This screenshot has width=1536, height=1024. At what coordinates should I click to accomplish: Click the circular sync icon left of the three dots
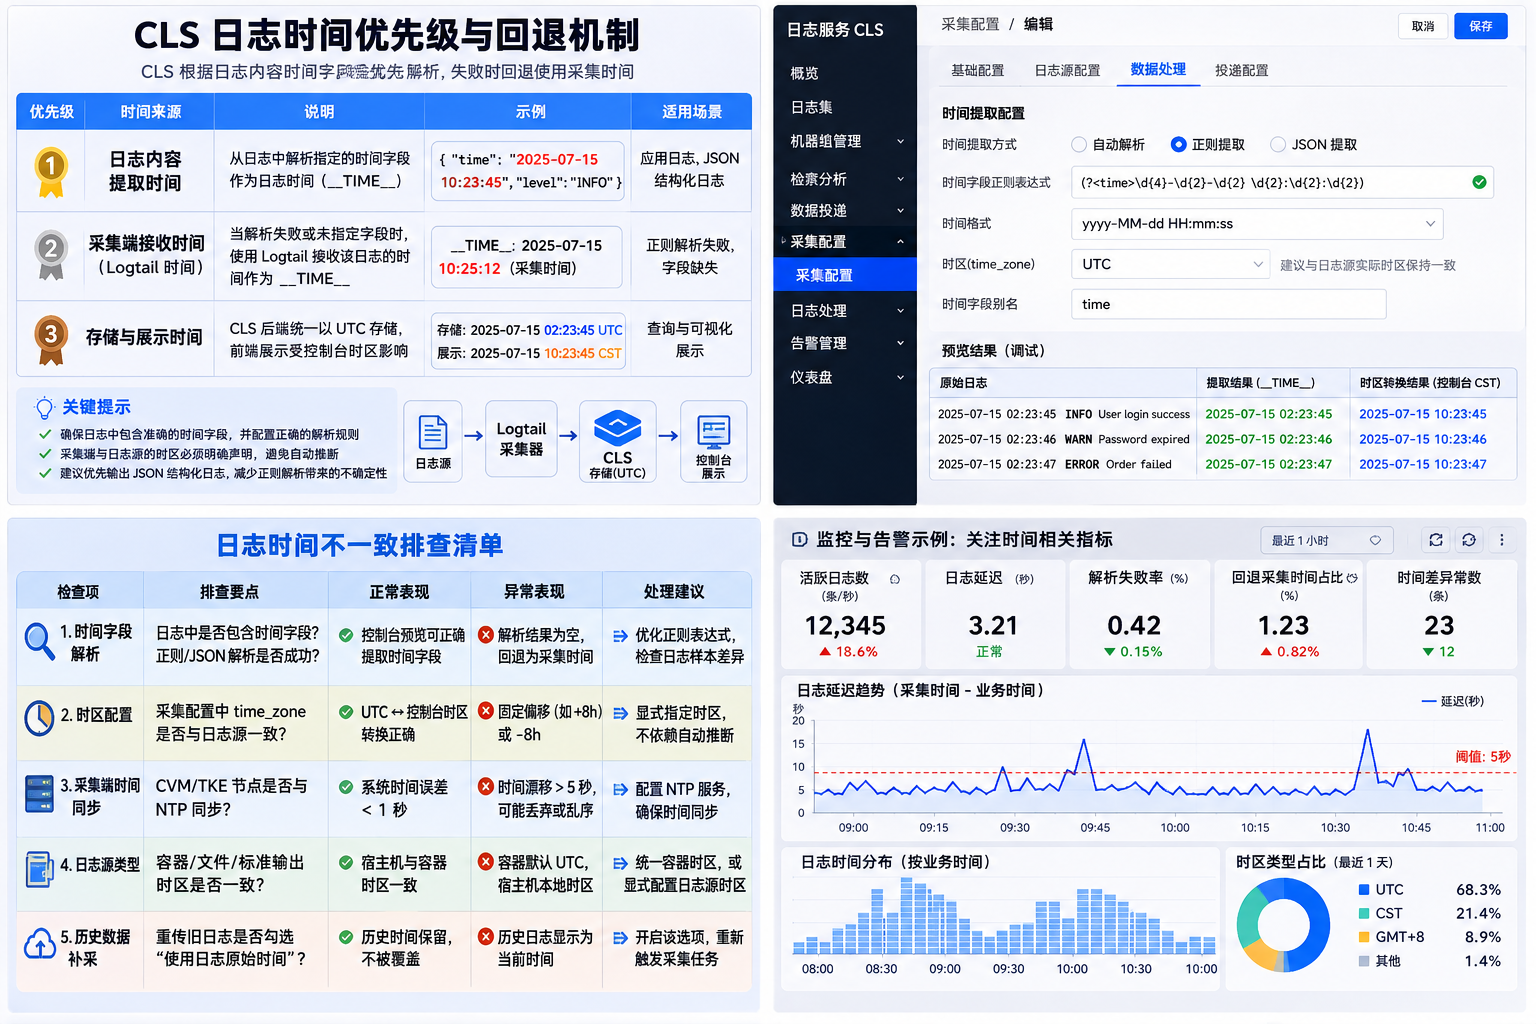click(1469, 540)
